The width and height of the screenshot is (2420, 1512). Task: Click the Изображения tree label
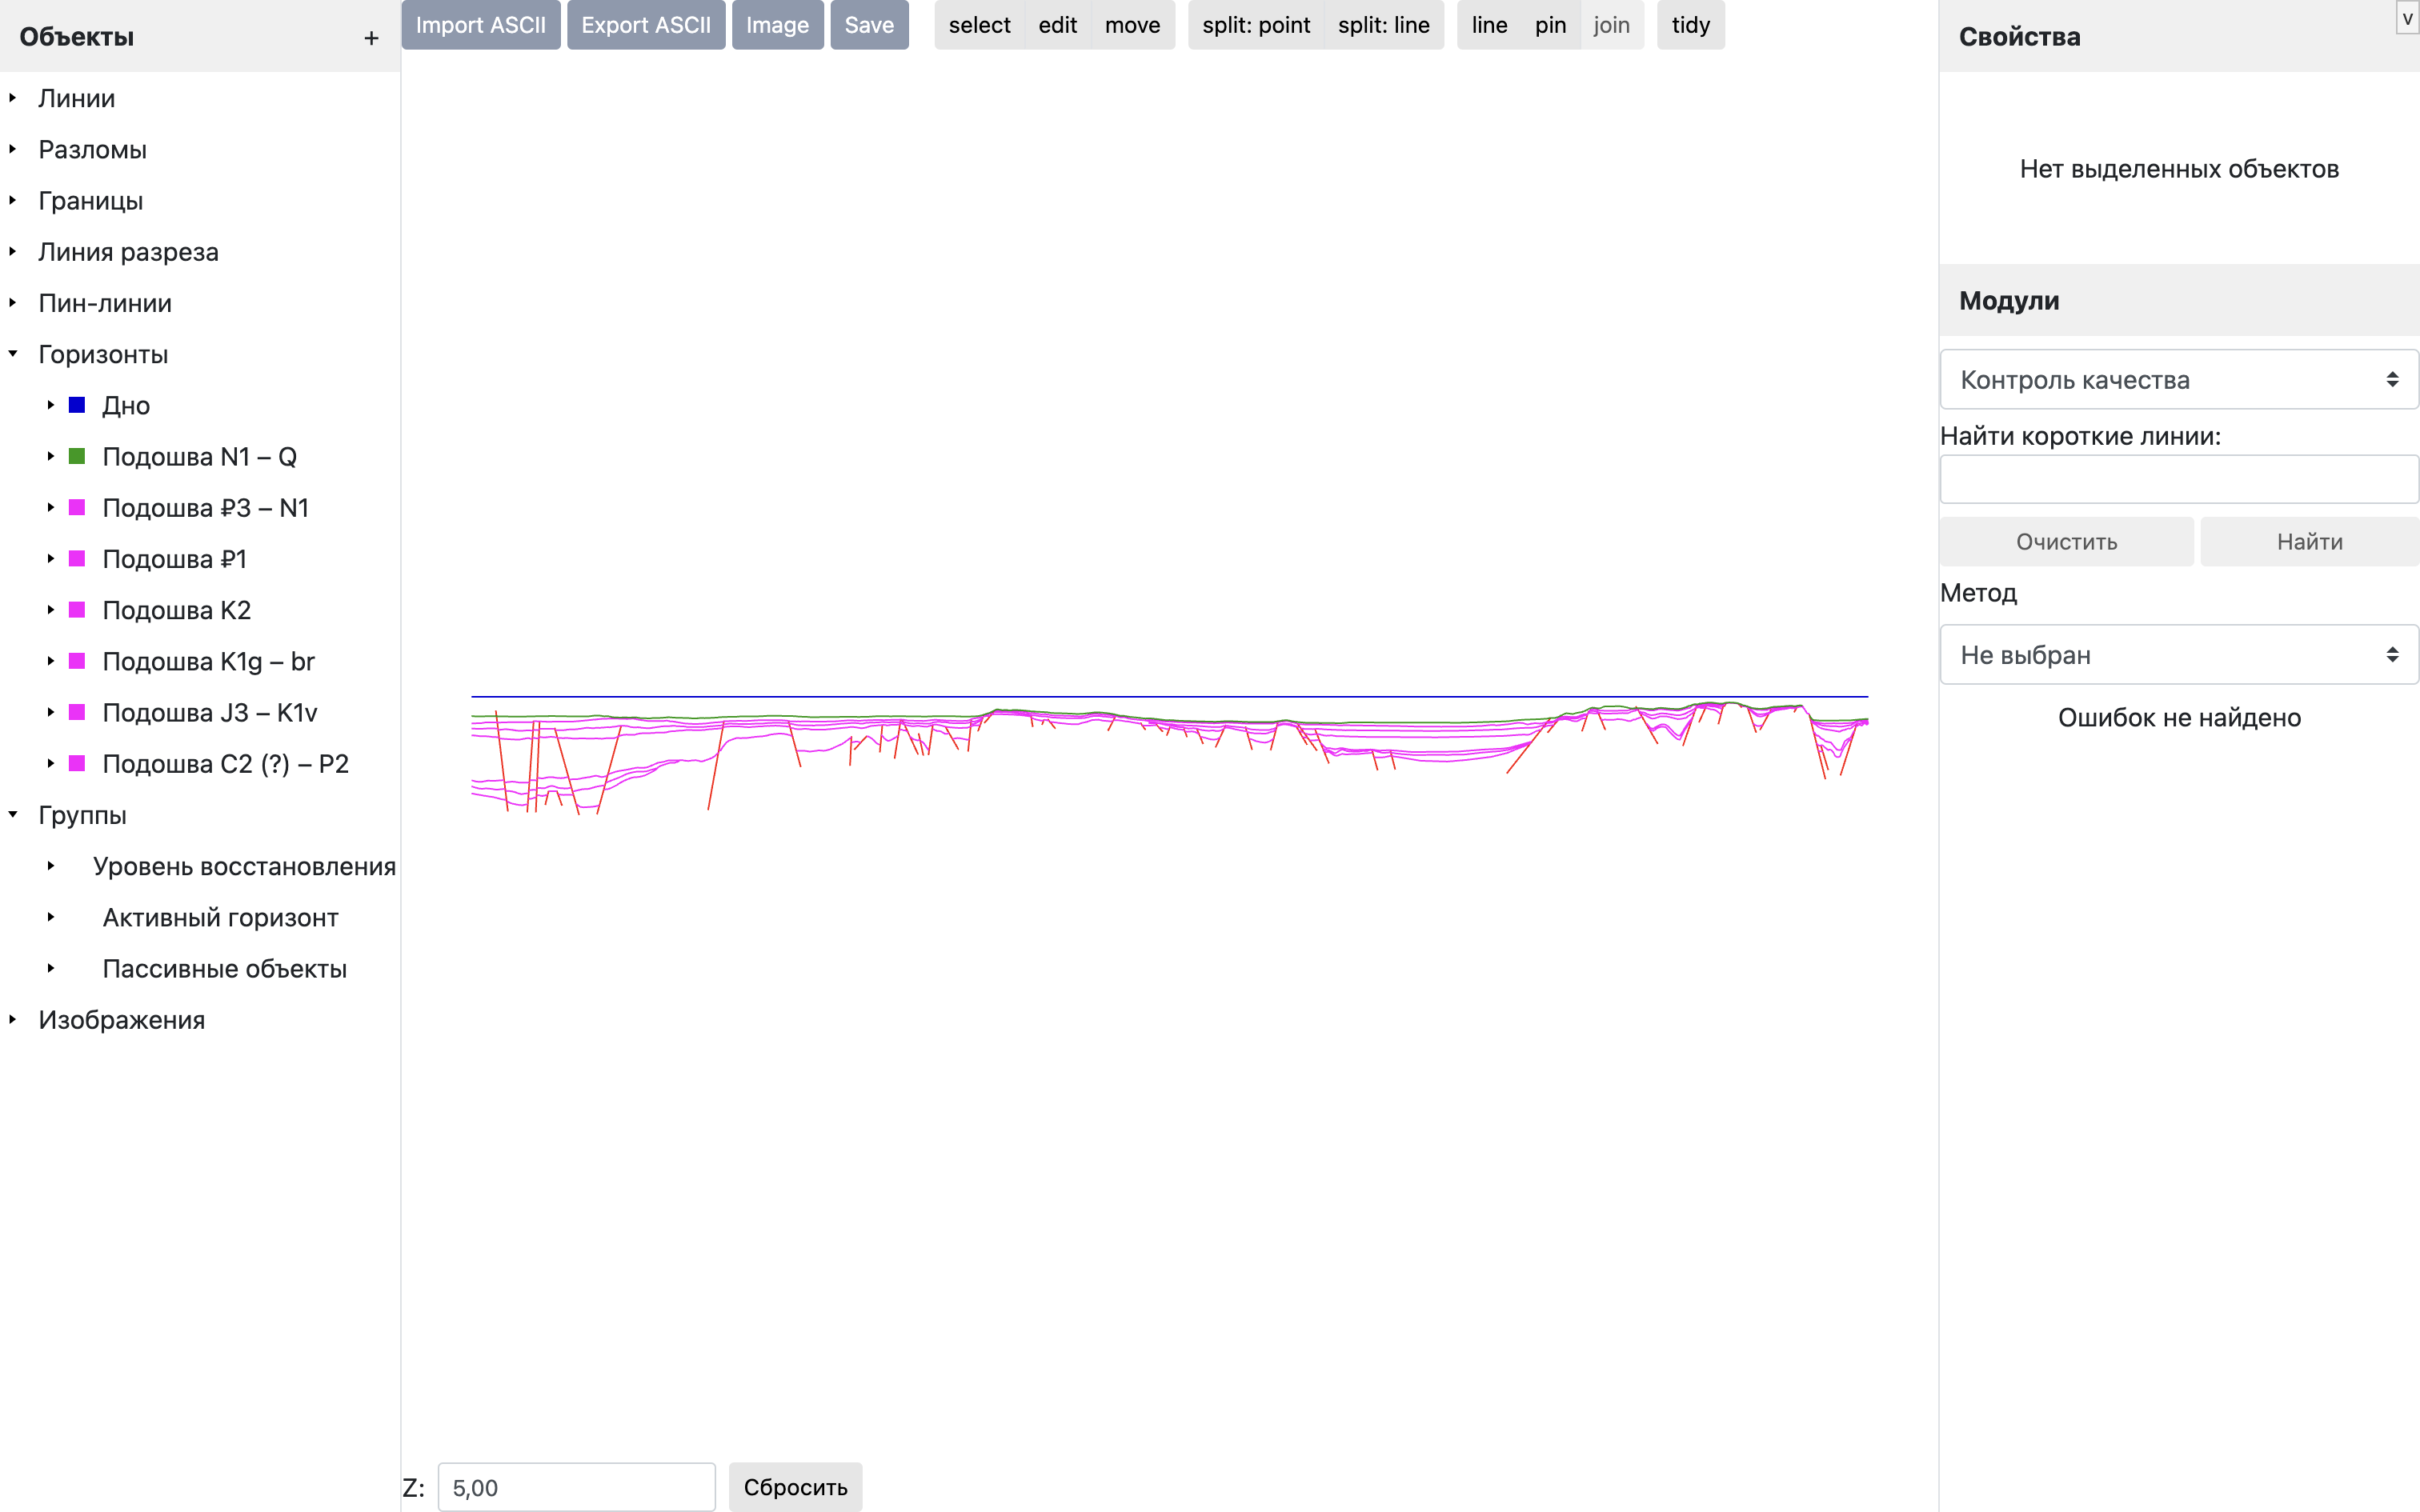coord(122,1020)
